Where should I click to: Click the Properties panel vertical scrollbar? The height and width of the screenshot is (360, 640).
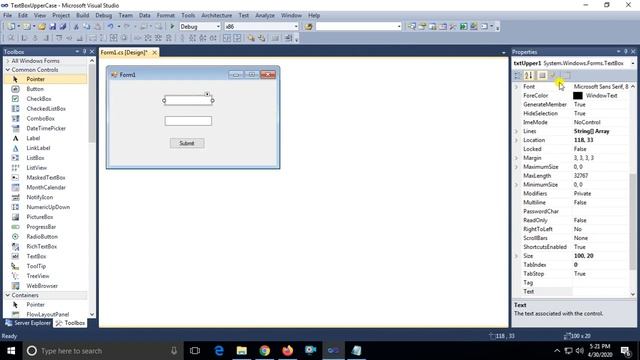633,222
